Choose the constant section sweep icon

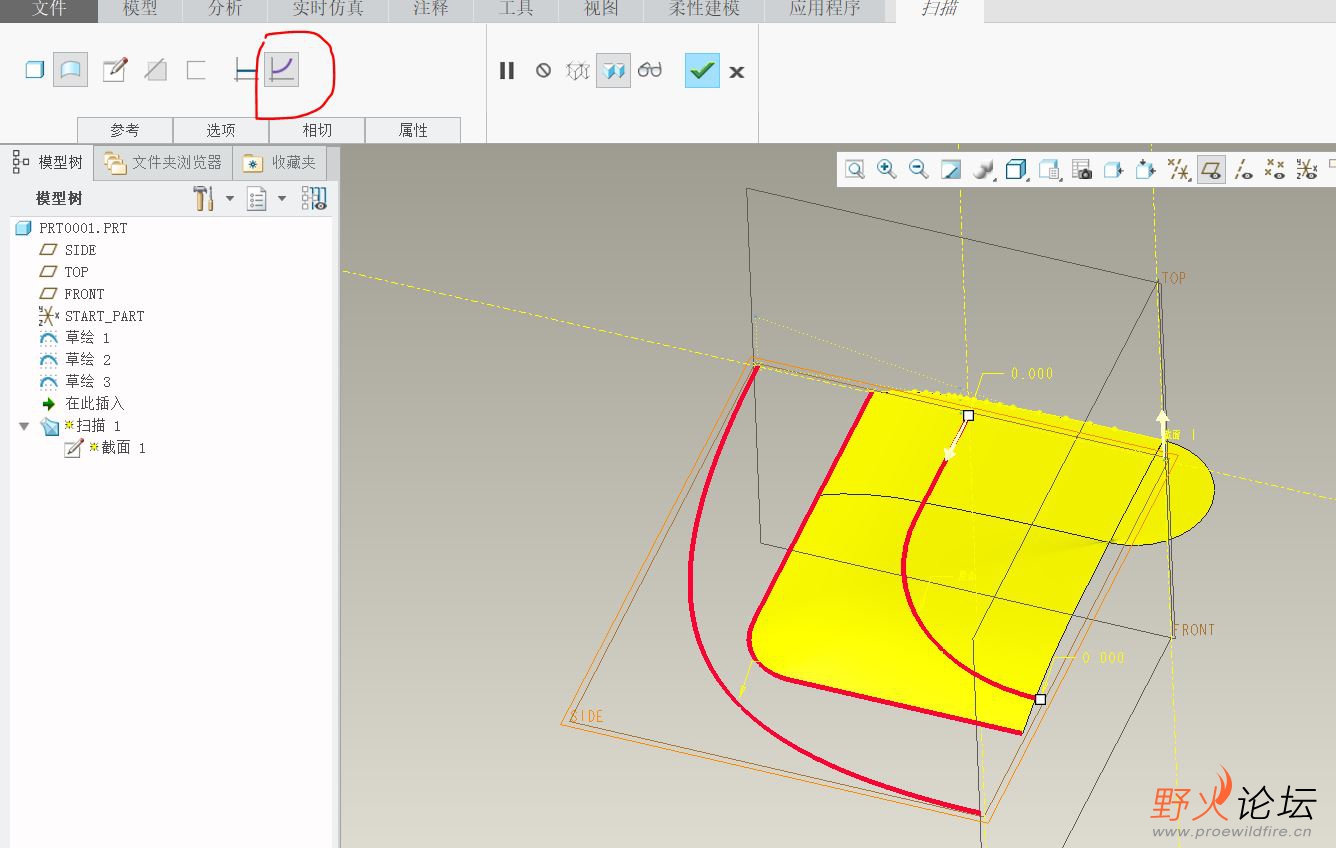(245, 70)
